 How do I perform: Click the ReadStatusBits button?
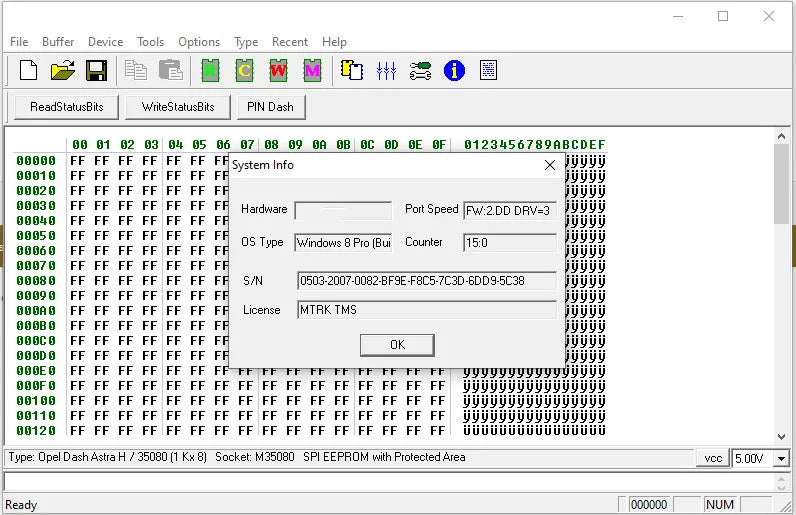pos(66,107)
